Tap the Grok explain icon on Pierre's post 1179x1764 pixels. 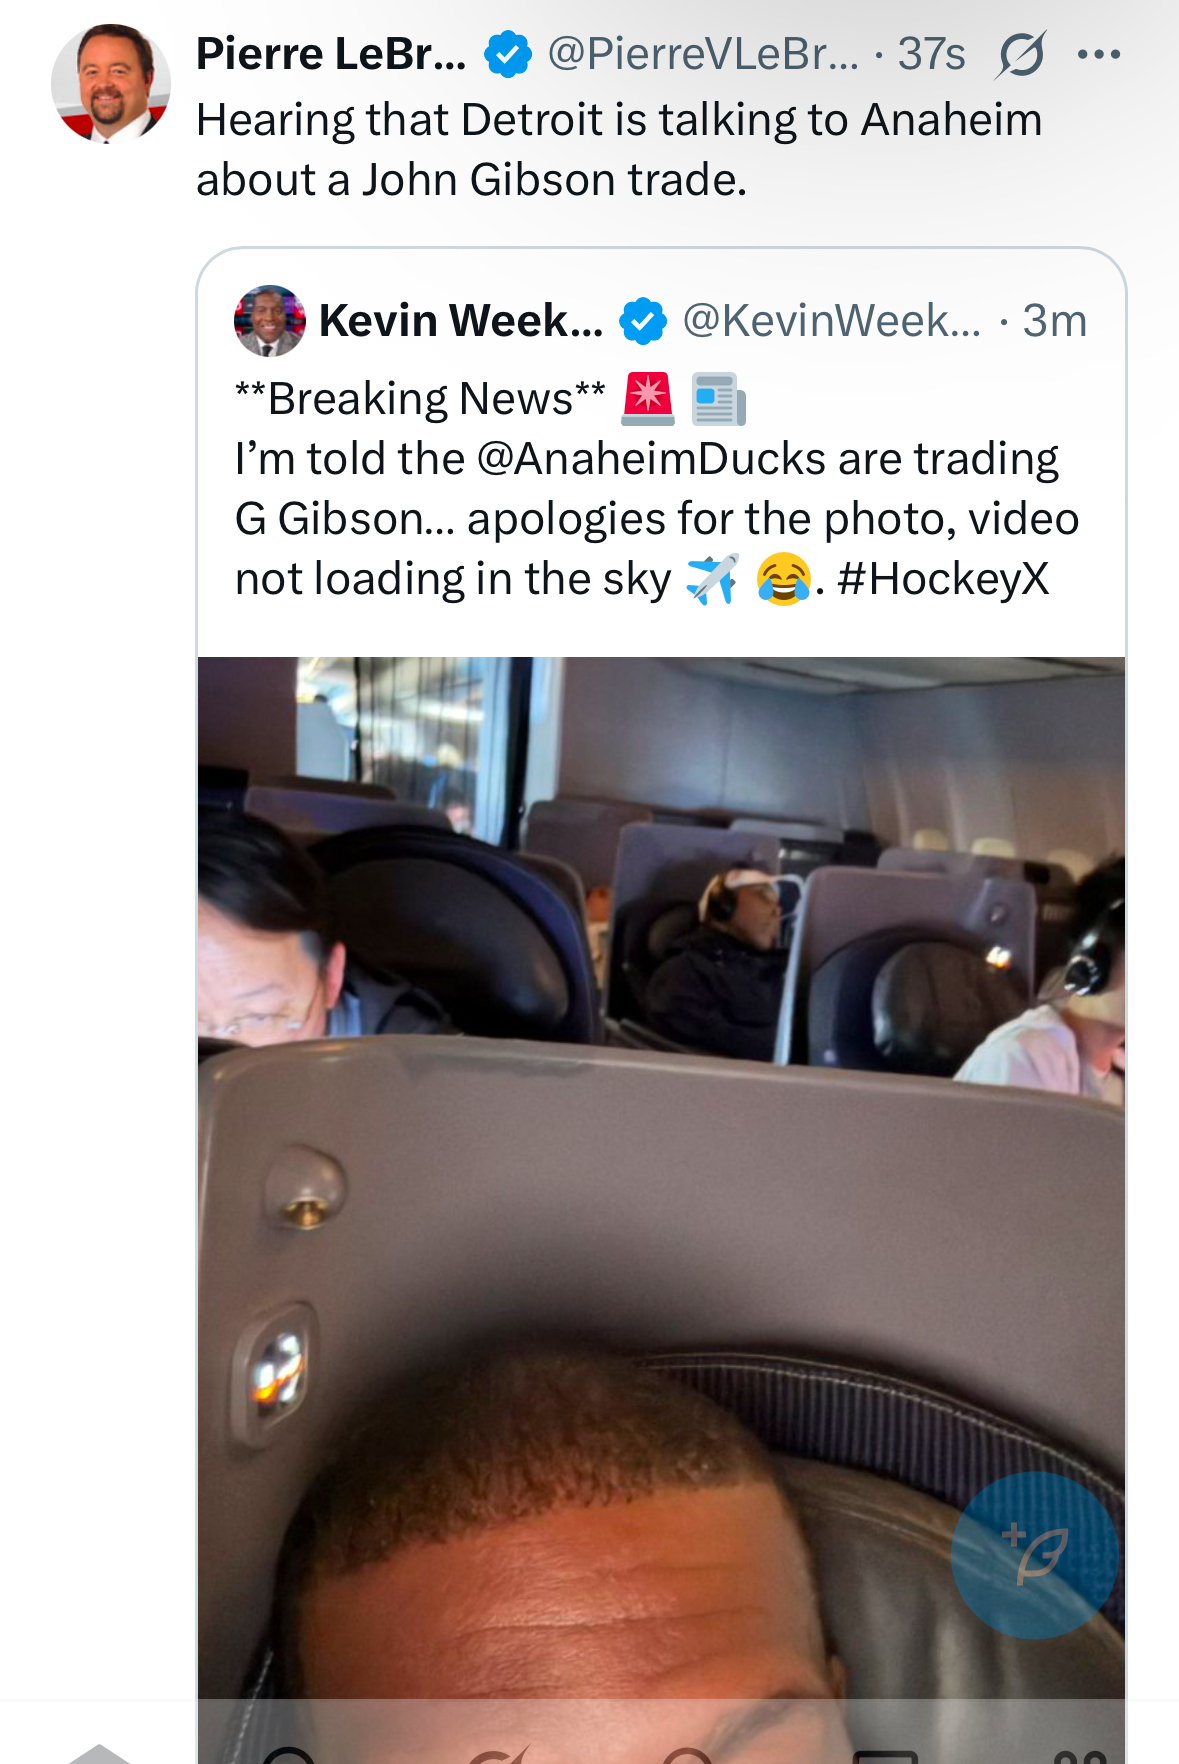(x=1021, y=54)
